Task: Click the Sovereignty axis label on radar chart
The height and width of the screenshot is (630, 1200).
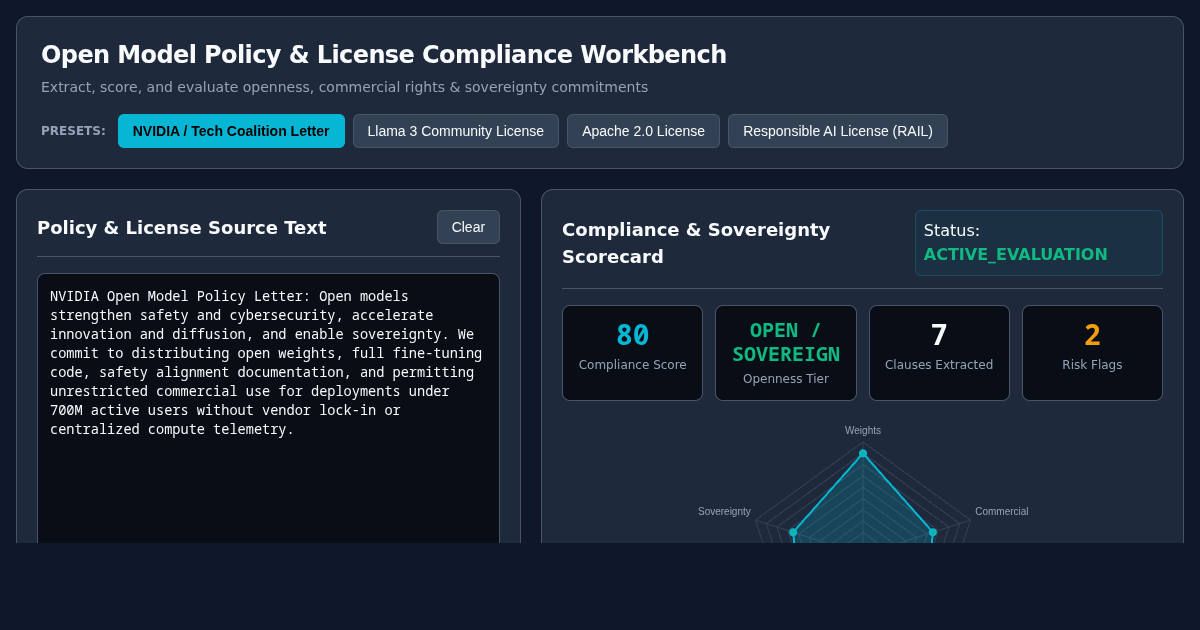Action: coord(724,512)
